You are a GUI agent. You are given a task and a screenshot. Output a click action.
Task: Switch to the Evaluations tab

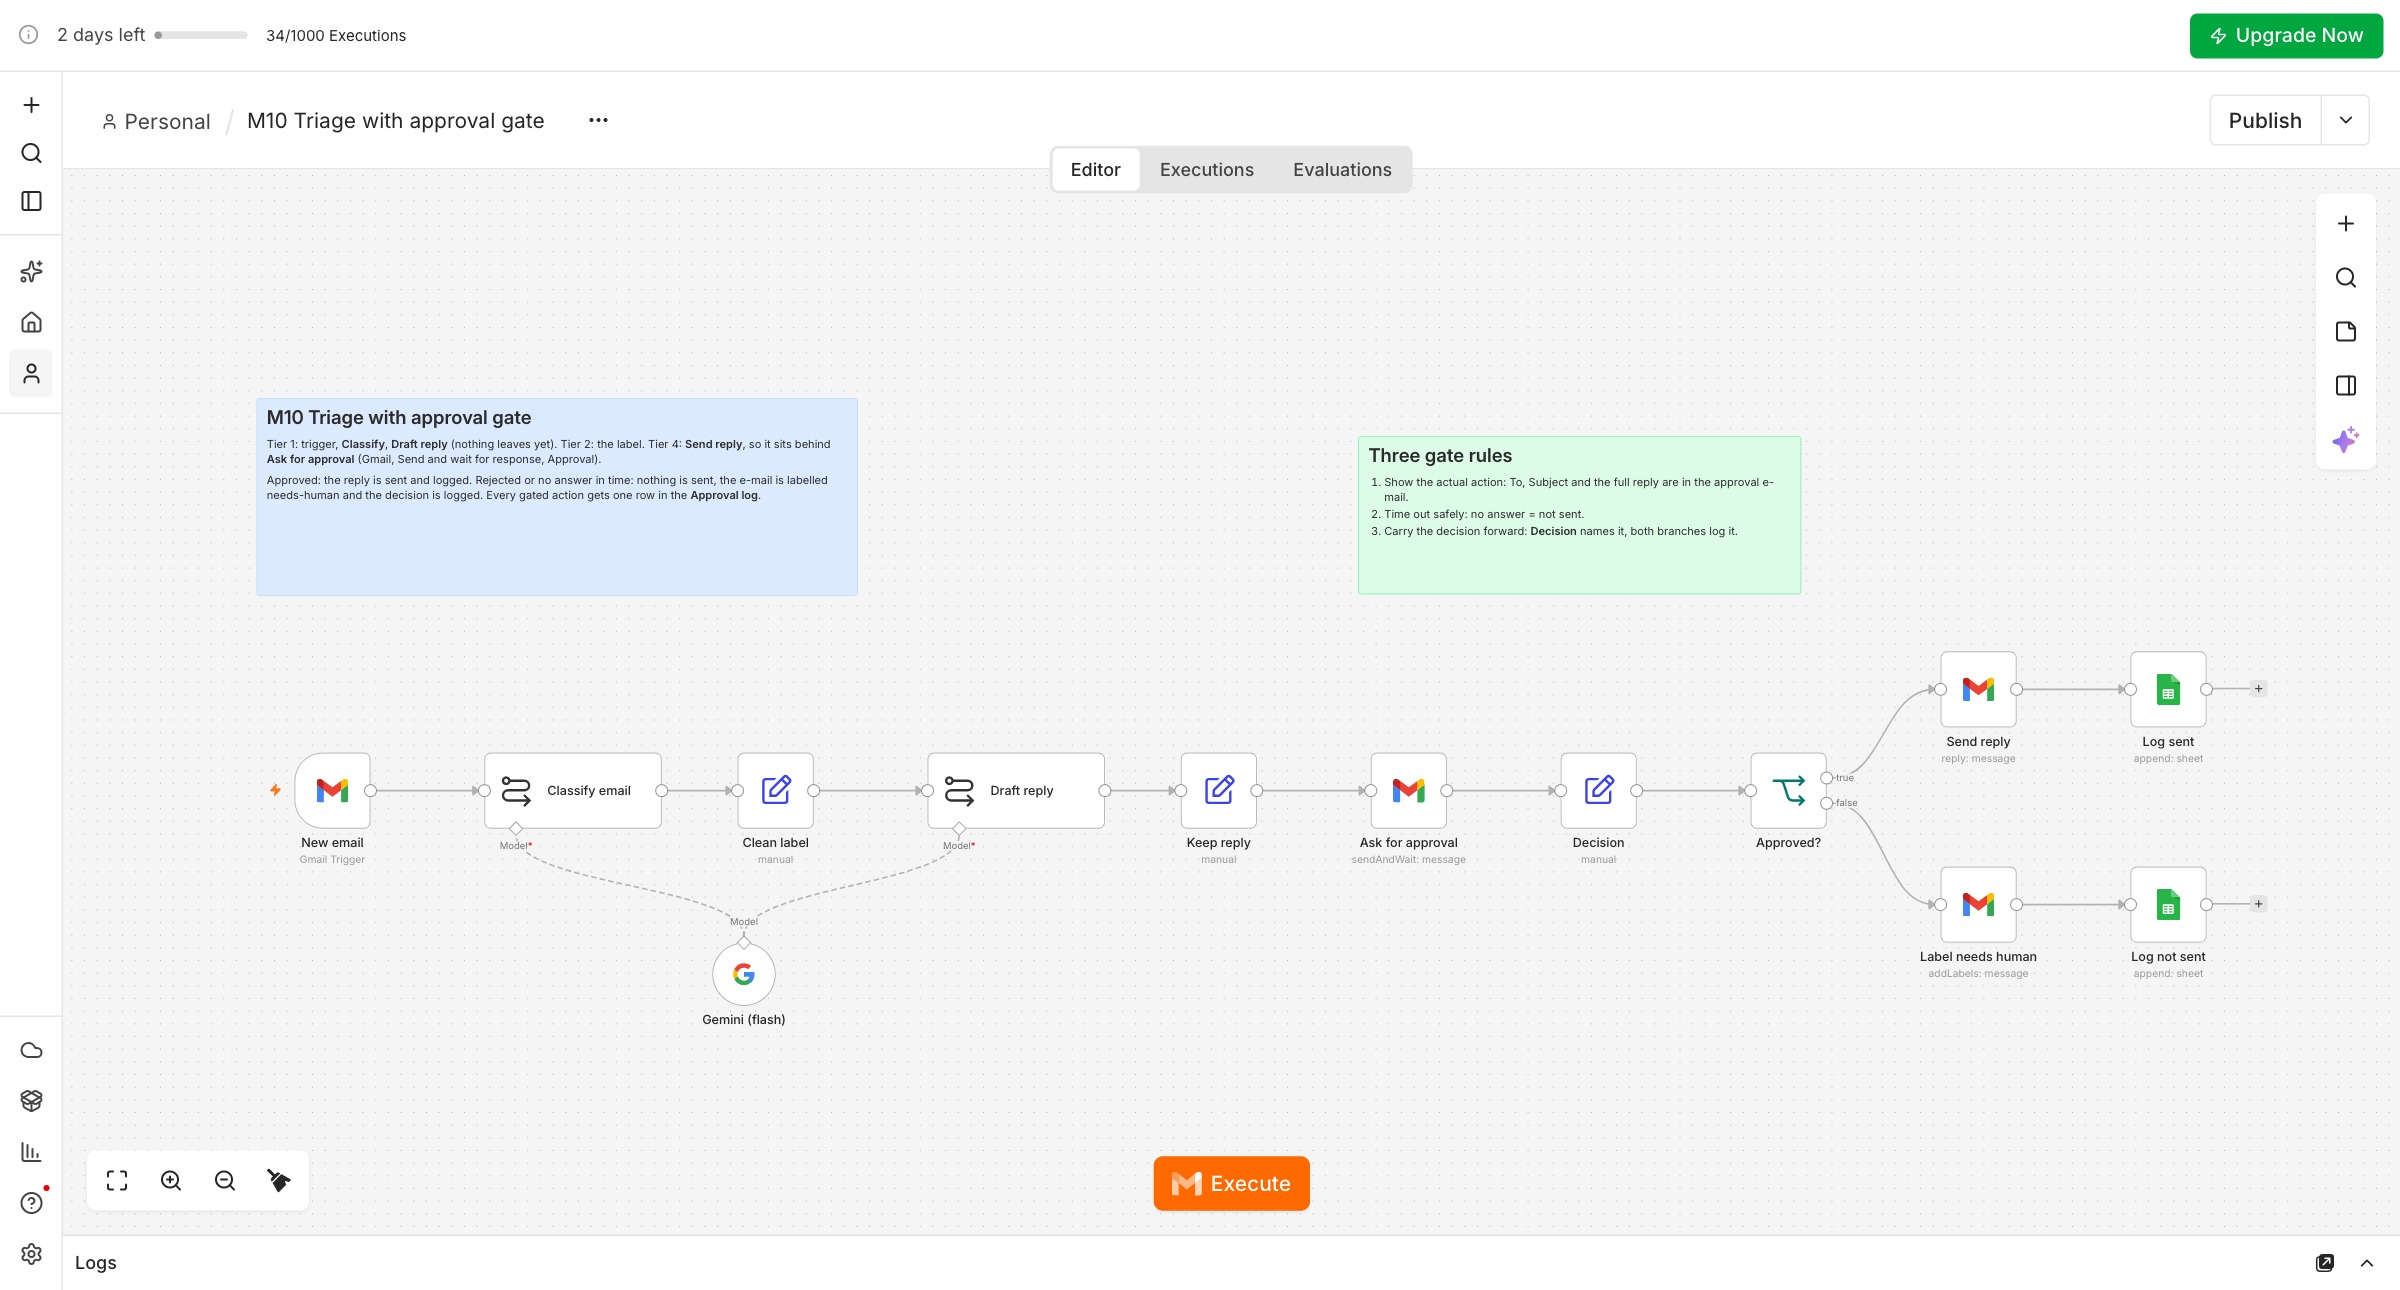(1342, 170)
